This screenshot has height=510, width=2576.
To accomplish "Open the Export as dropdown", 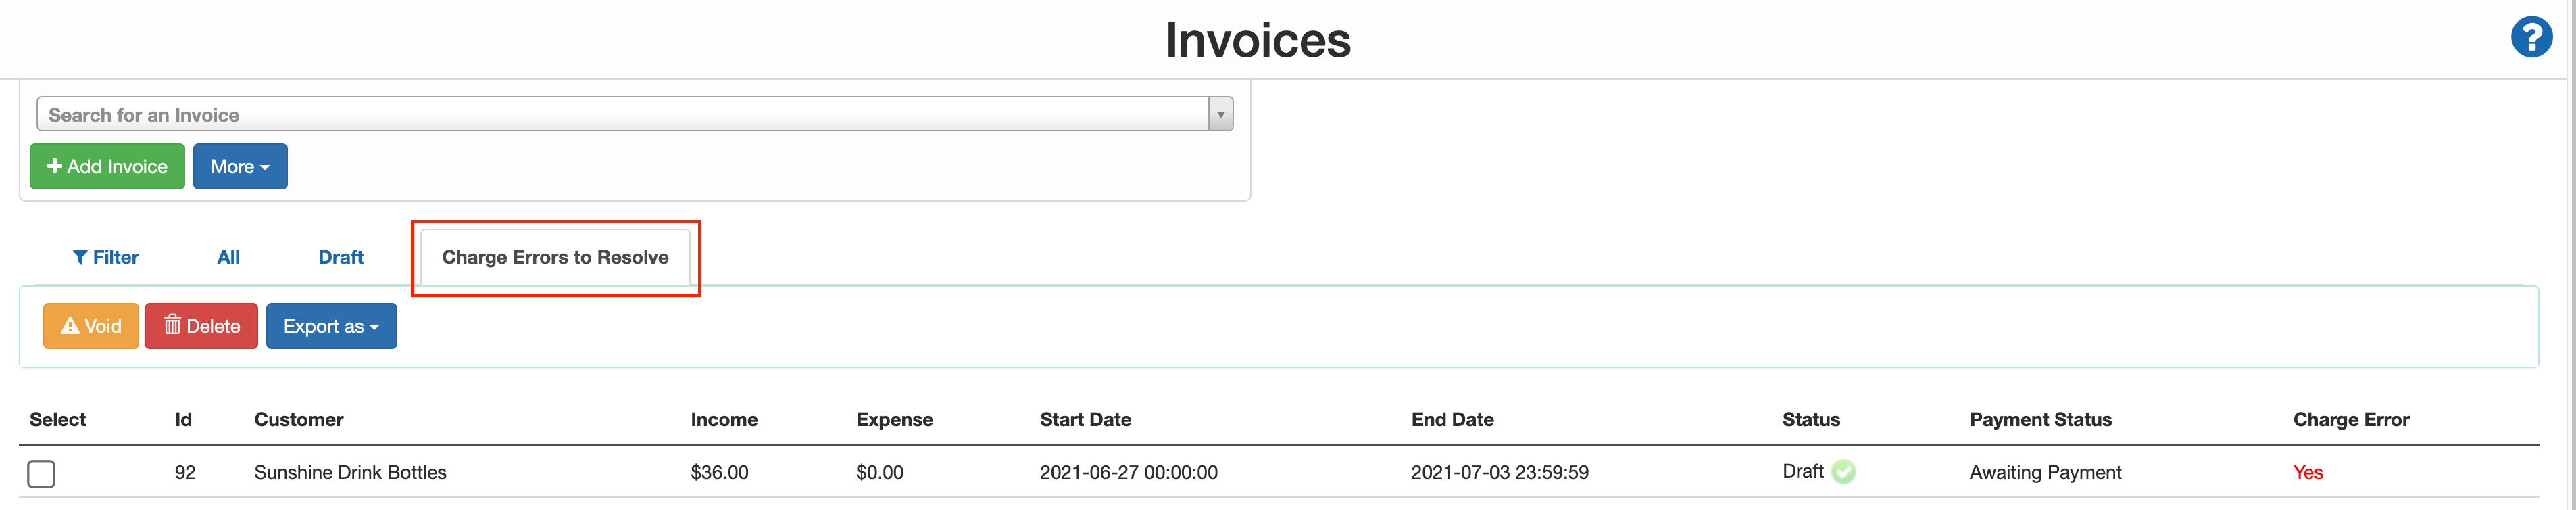I will (331, 325).
